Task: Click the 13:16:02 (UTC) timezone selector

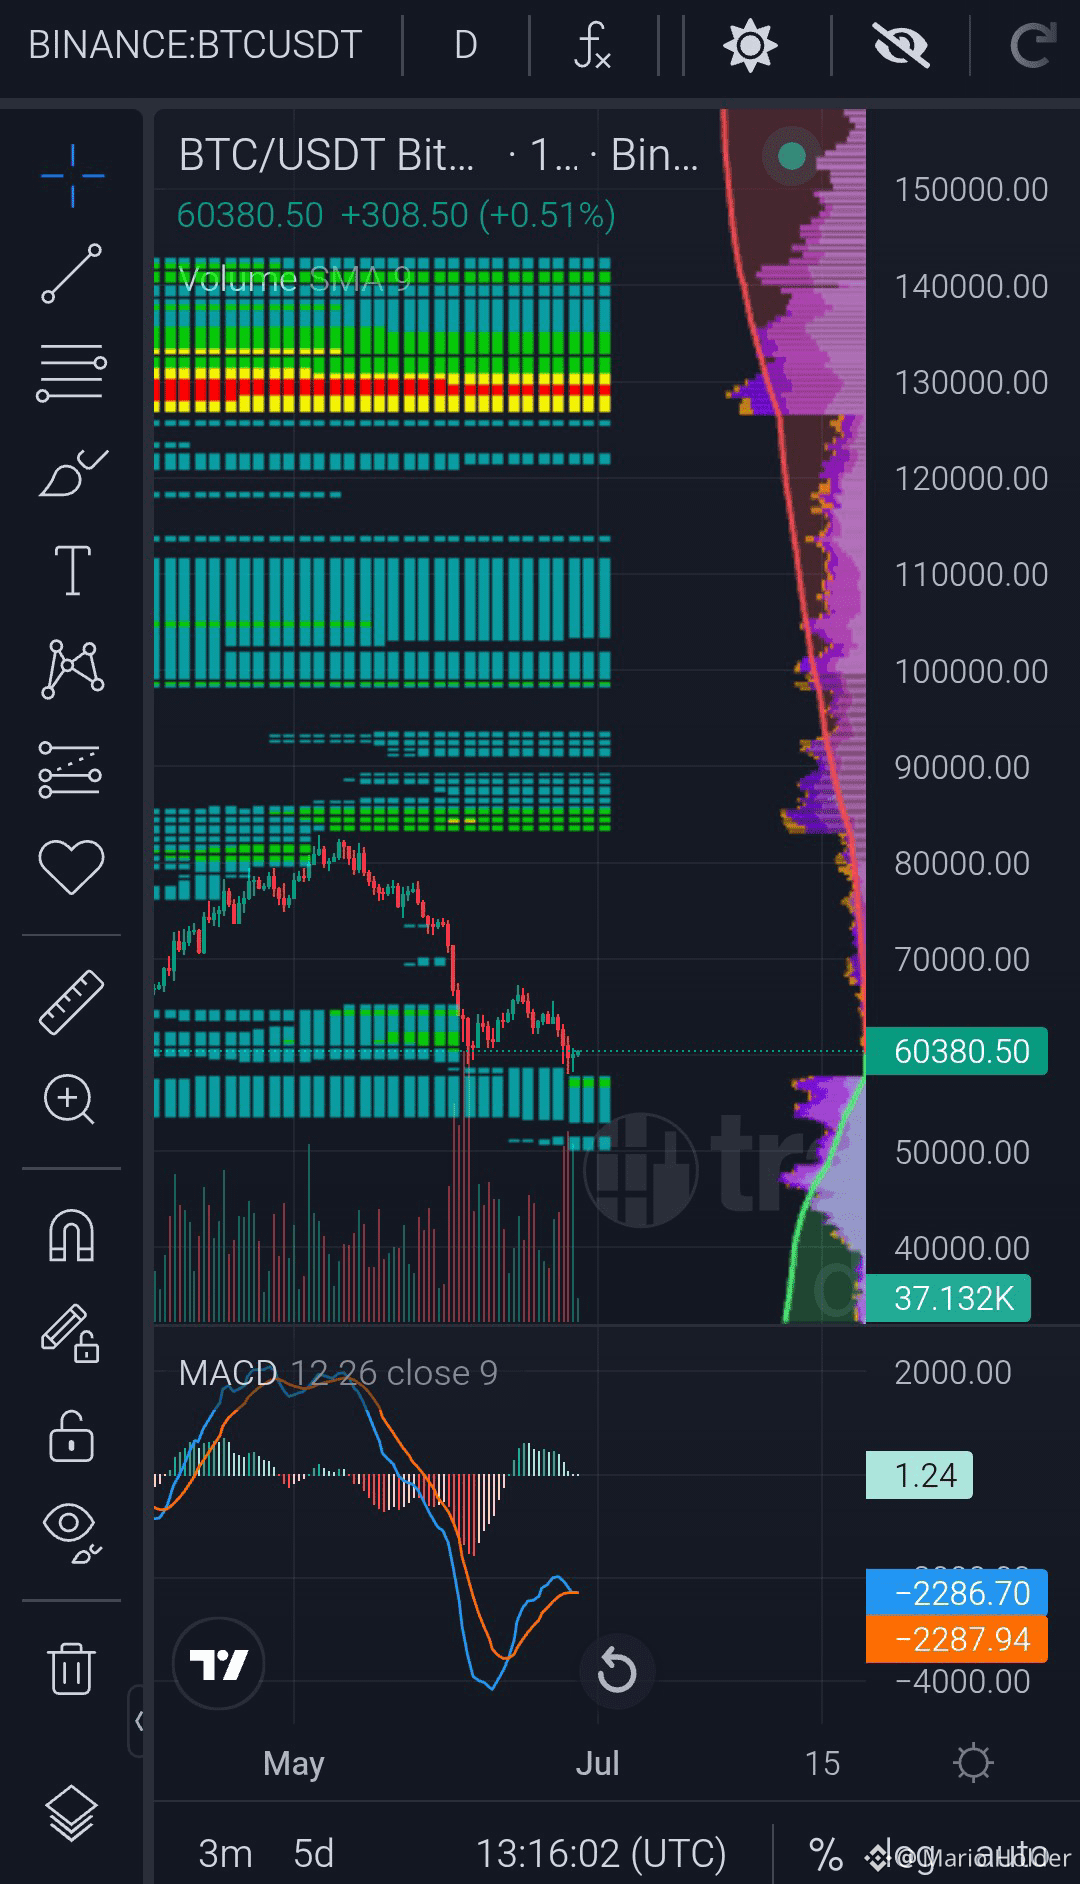Action: point(601,1853)
